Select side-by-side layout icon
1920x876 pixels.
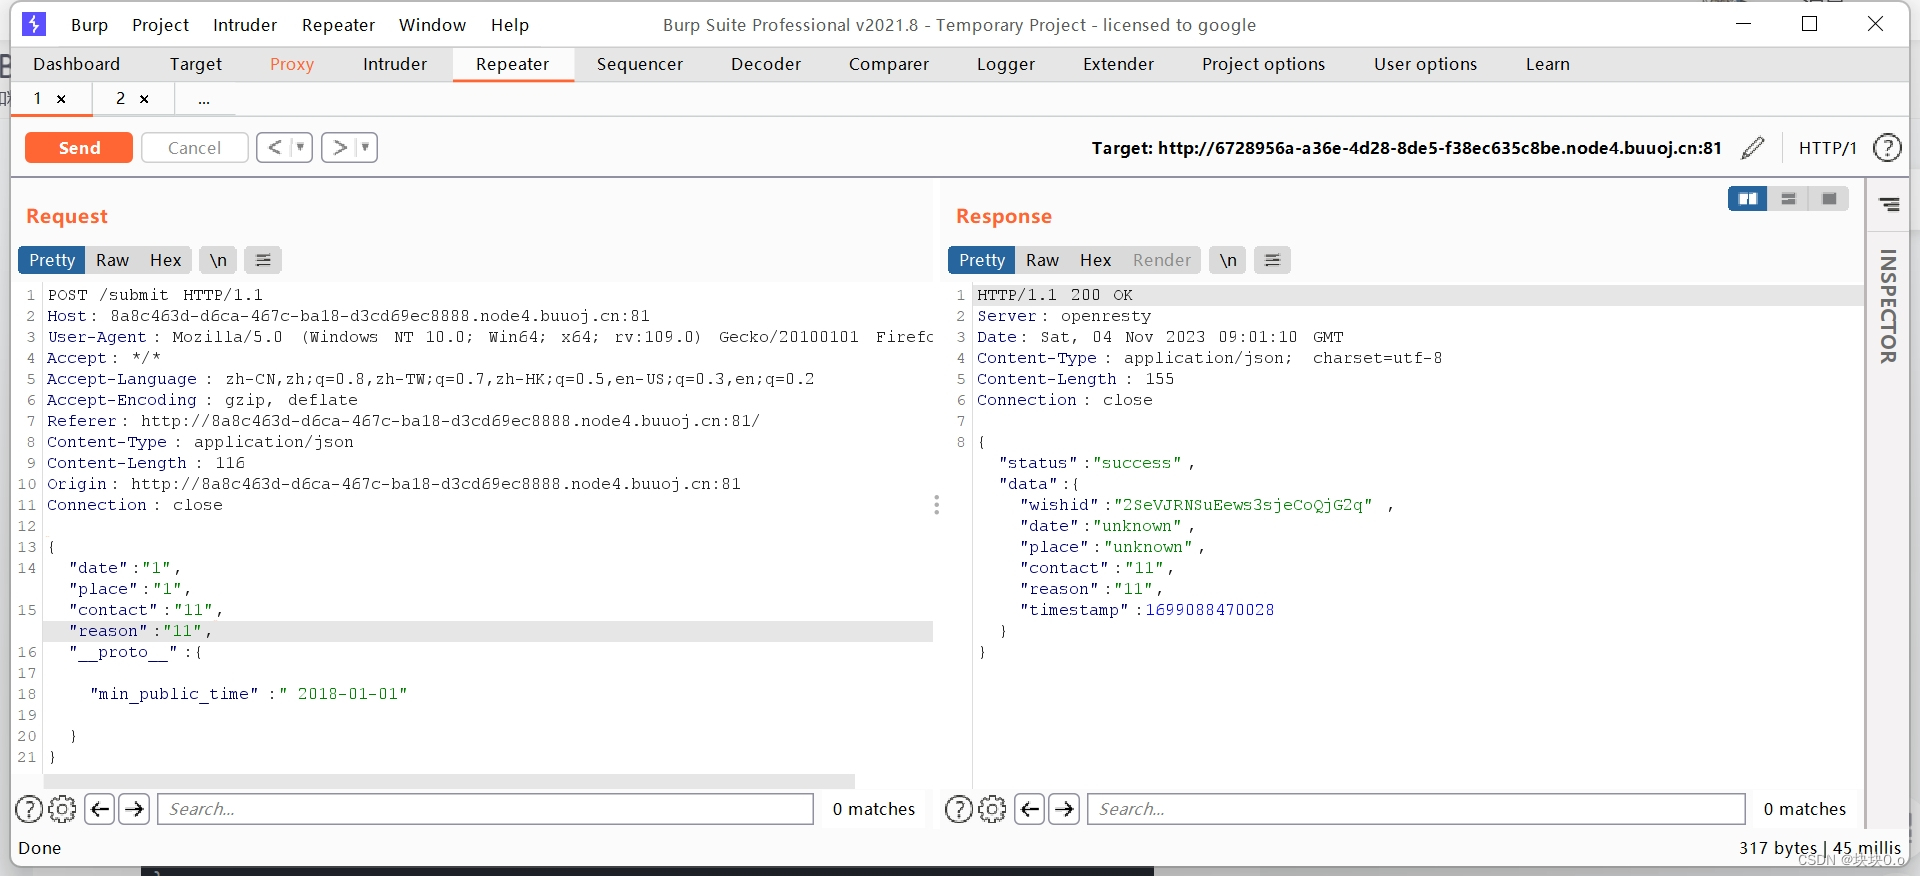[x=1747, y=199]
